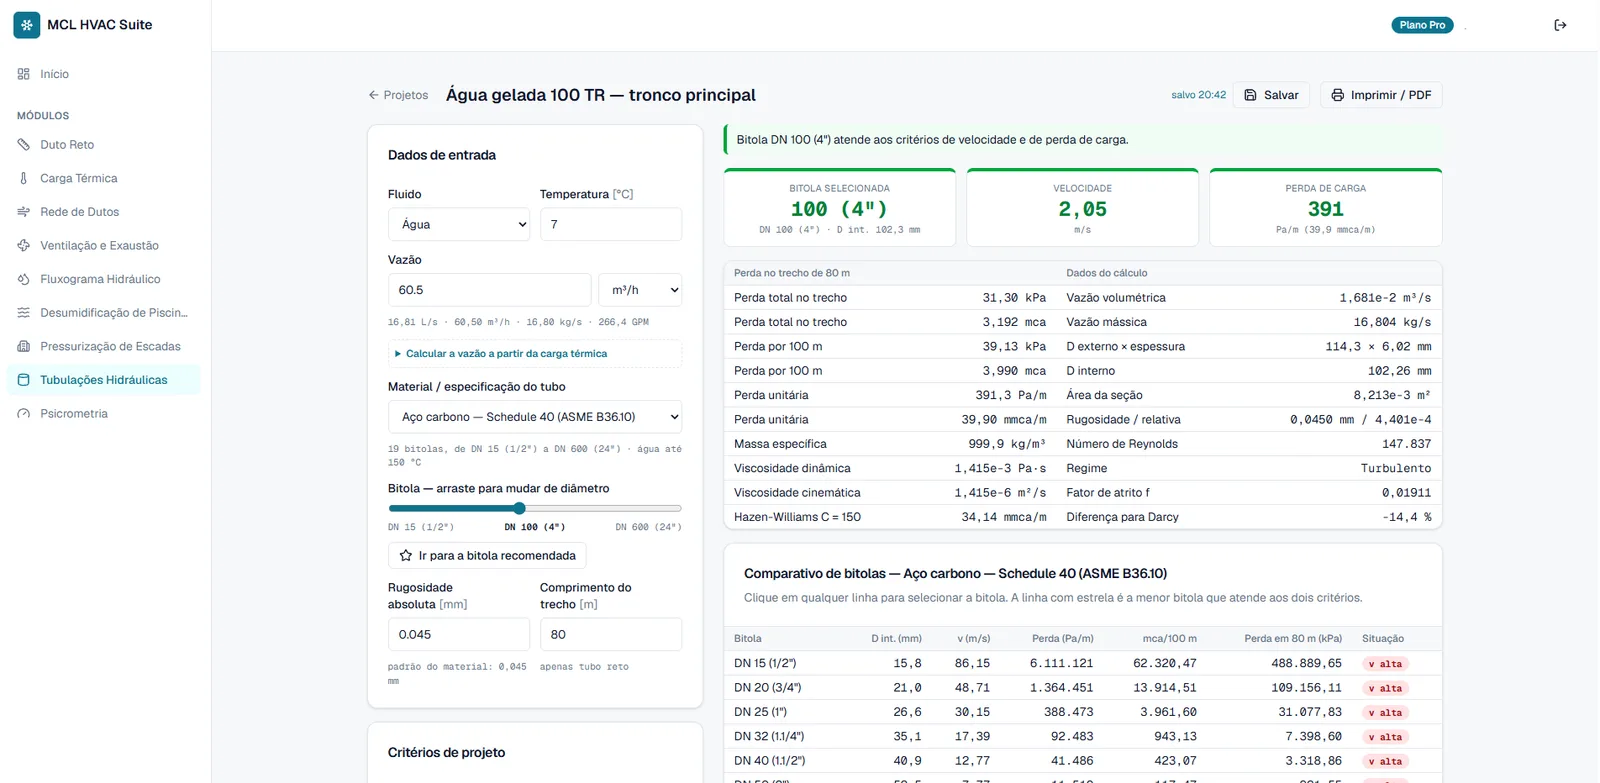Viewport: 1600px width, 783px height.
Task: Click the Regime value Turbulento
Action: pos(1395,468)
